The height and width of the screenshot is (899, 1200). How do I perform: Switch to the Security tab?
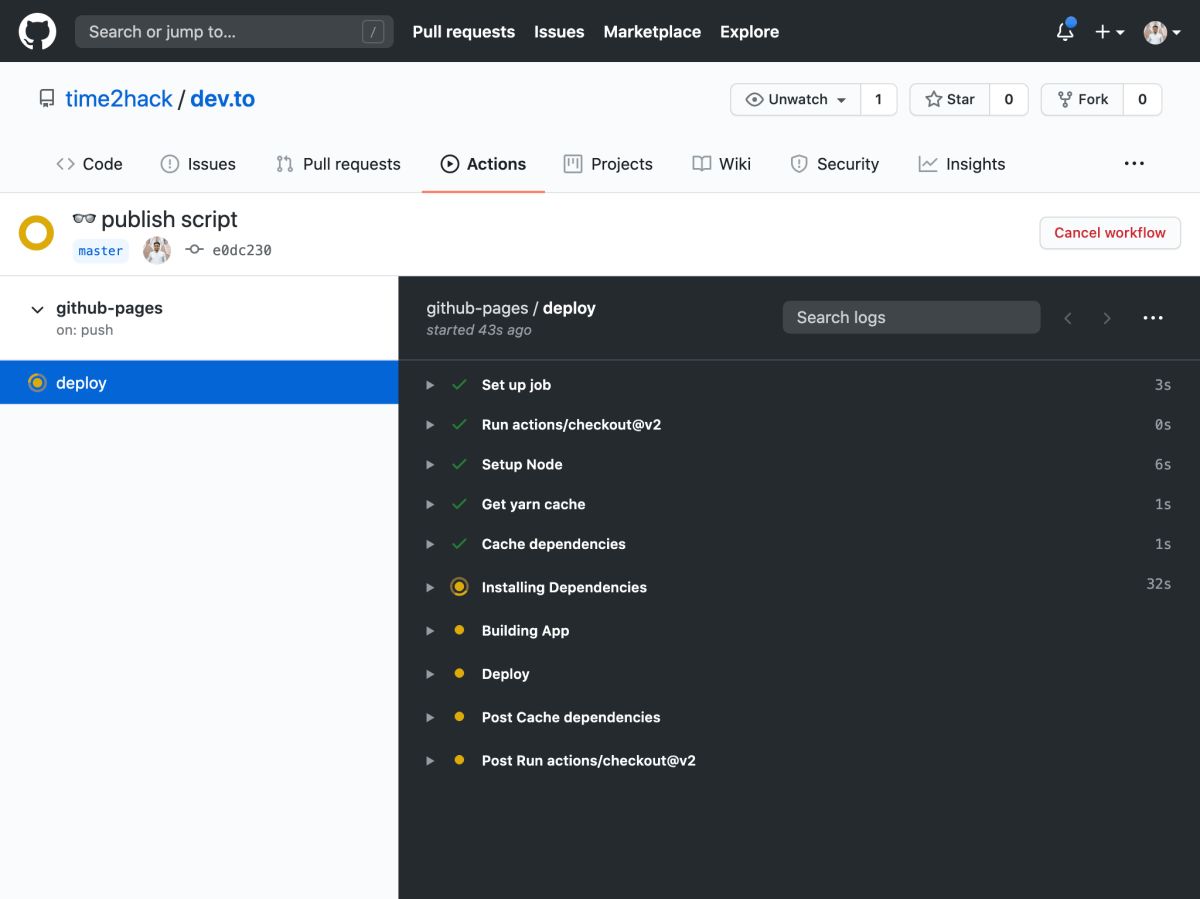point(834,164)
